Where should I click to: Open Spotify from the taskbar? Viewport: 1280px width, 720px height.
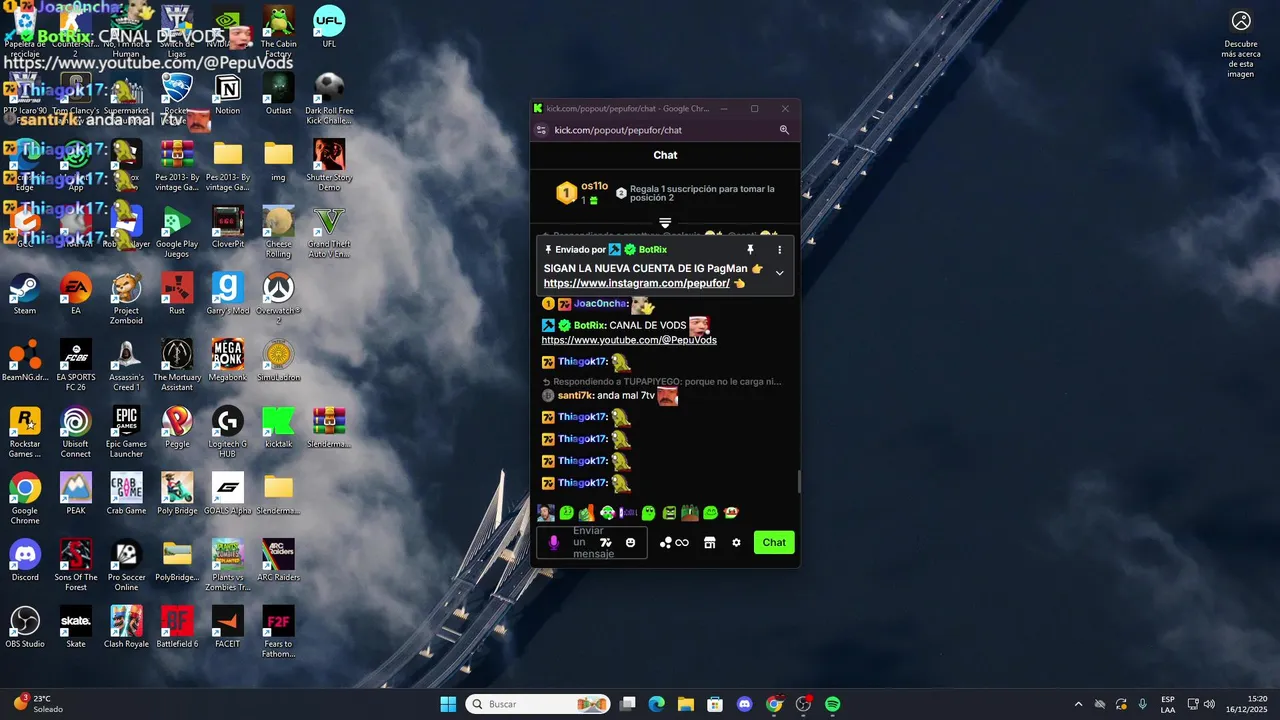(x=833, y=704)
